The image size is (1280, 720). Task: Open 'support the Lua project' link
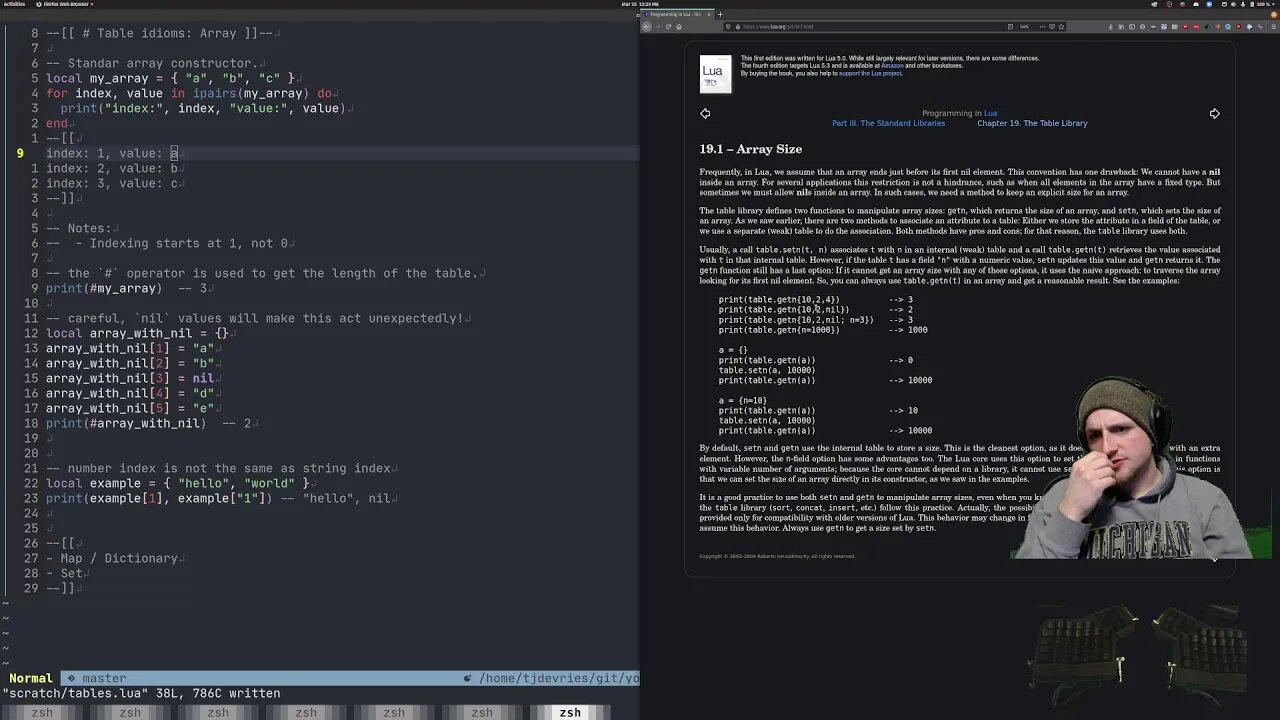tap(870, 73)
